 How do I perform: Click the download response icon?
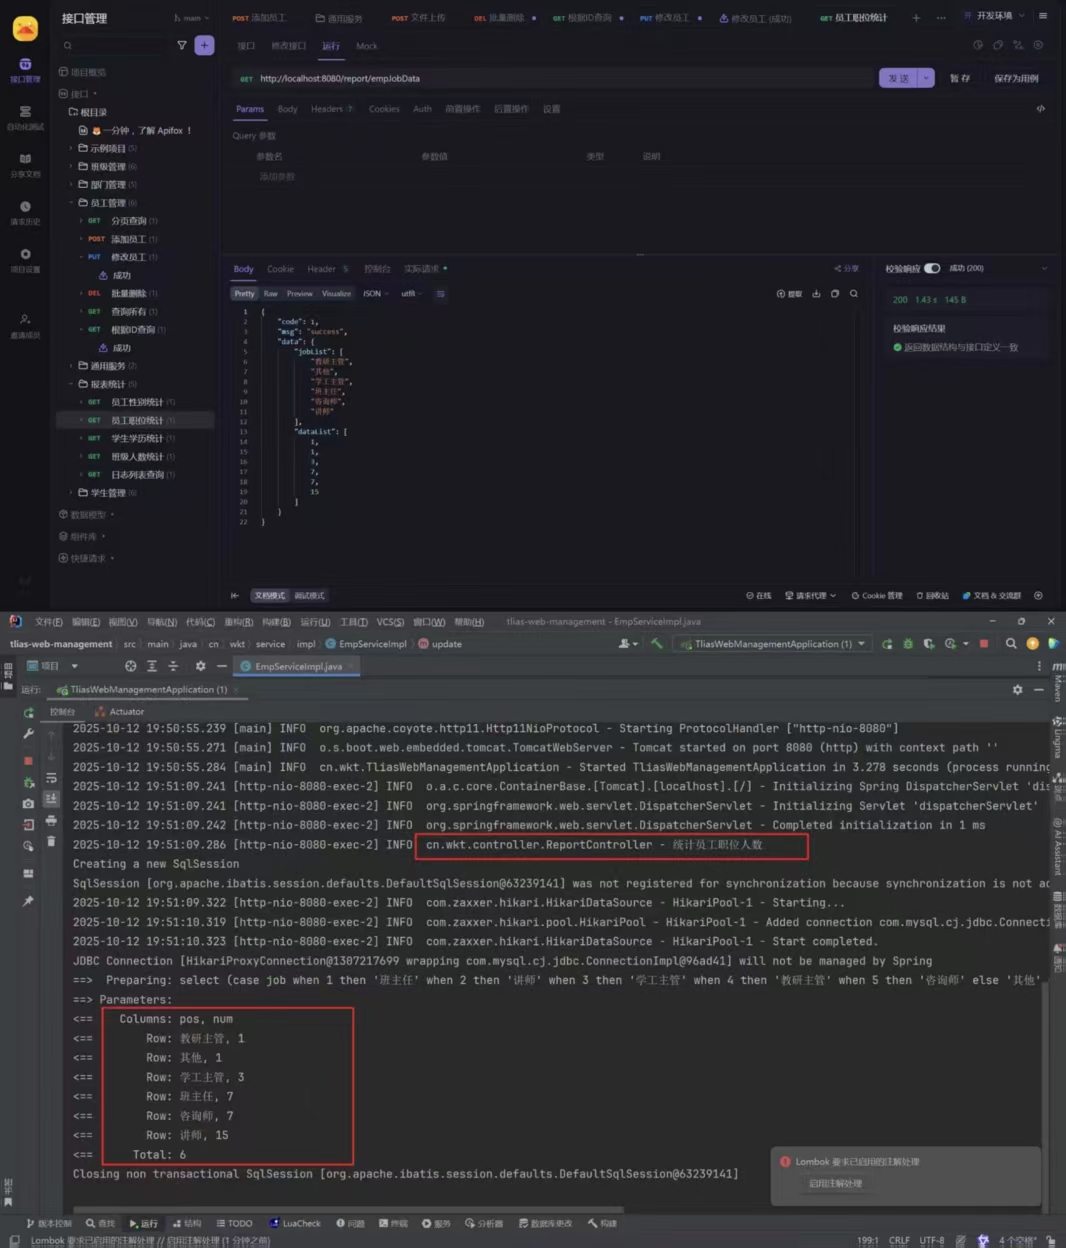pos(816,294)
